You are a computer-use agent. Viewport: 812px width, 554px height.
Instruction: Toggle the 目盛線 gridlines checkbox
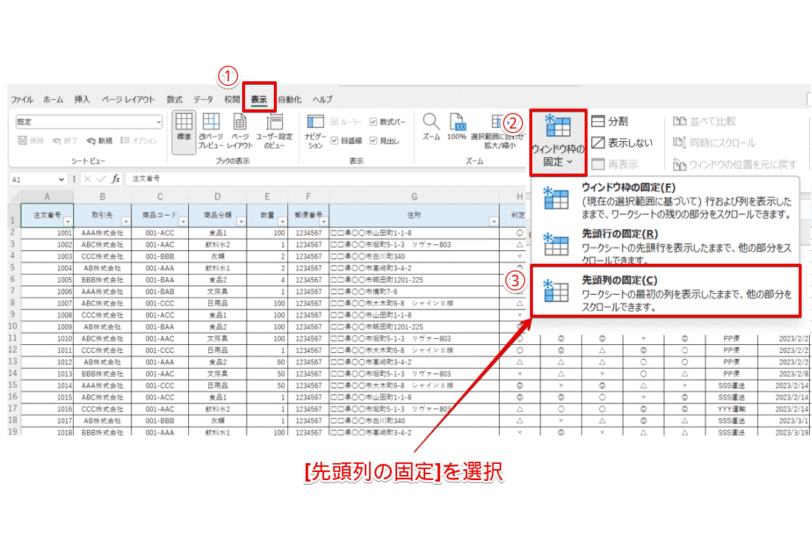coord(335,140)
